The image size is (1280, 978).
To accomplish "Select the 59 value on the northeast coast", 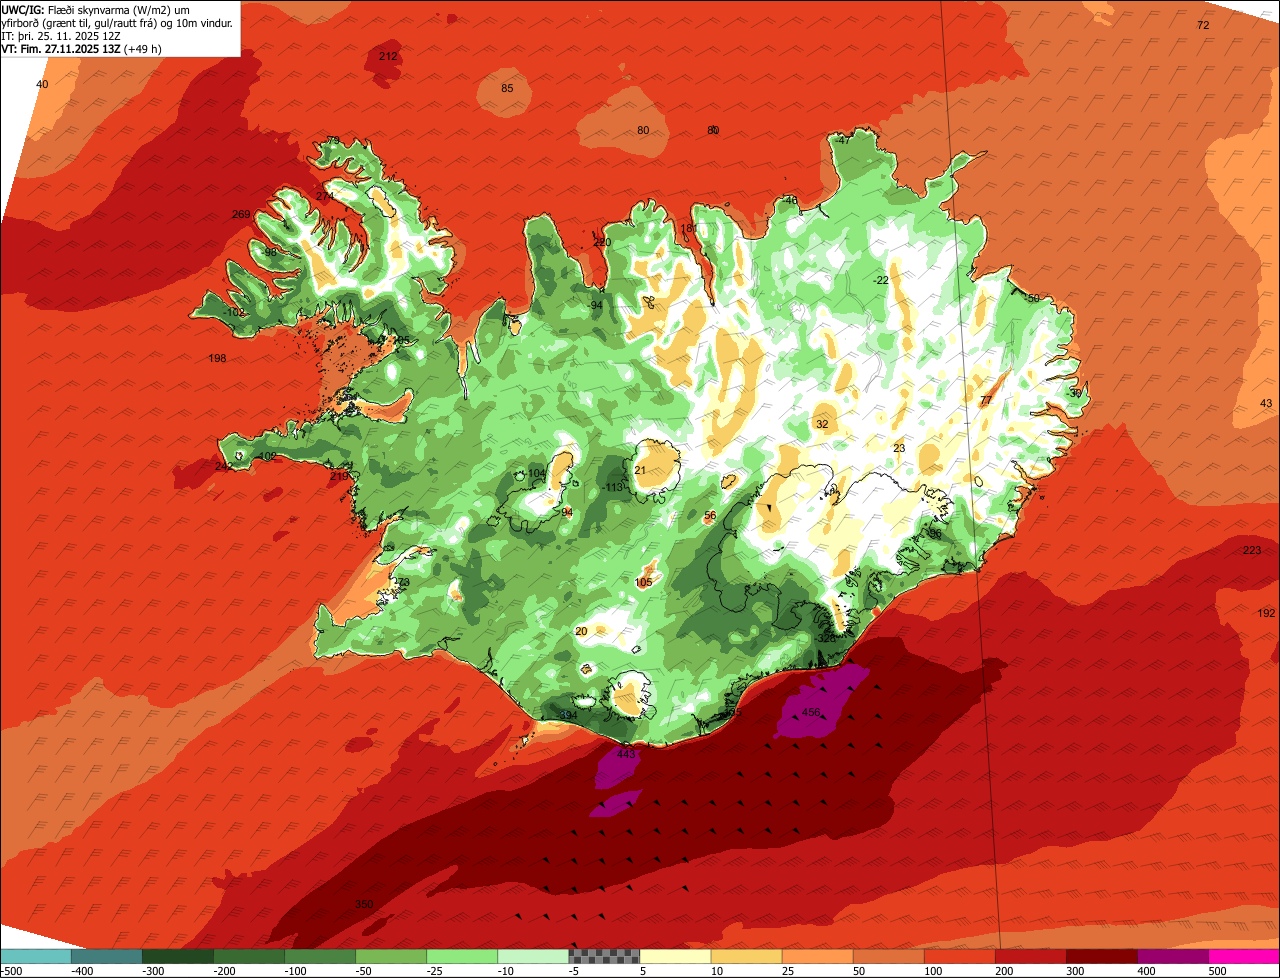I will [x=1033, y=298].
